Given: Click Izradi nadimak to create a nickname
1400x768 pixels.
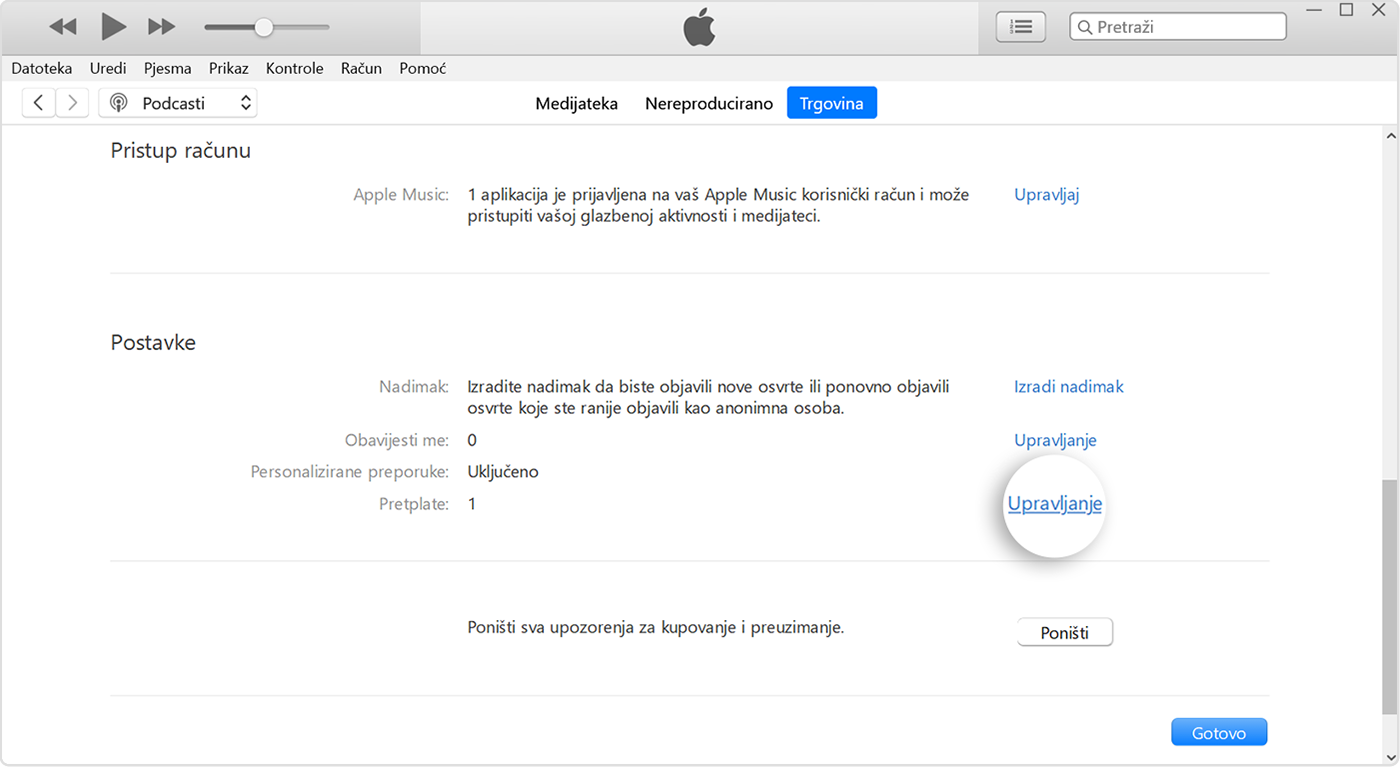Looking at the screenshot, I should pos(1068,386).
